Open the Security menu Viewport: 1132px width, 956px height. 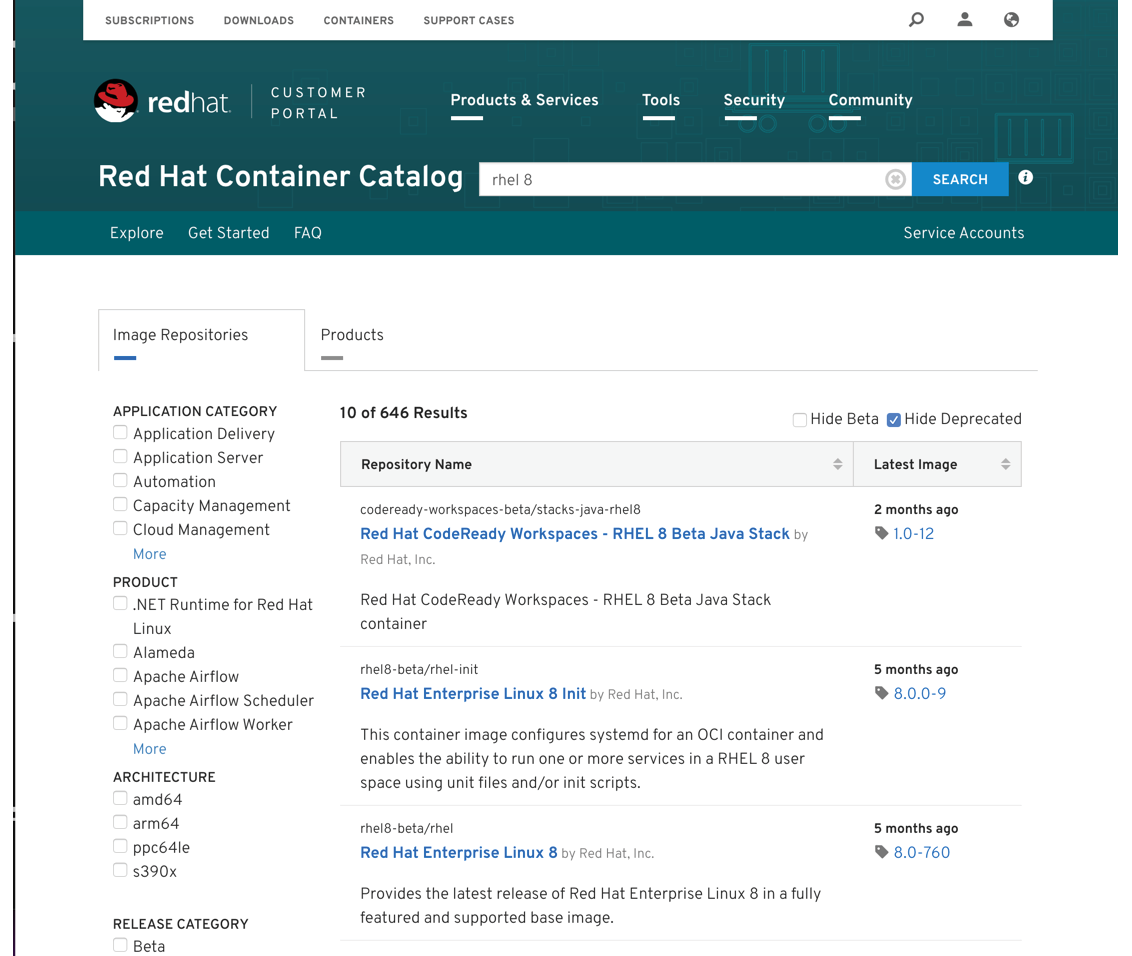coord(754,100)
